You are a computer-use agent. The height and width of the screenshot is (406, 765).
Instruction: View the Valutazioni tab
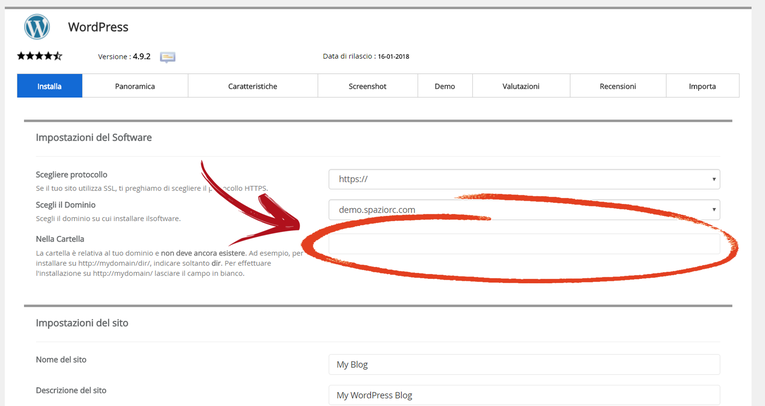521,86
